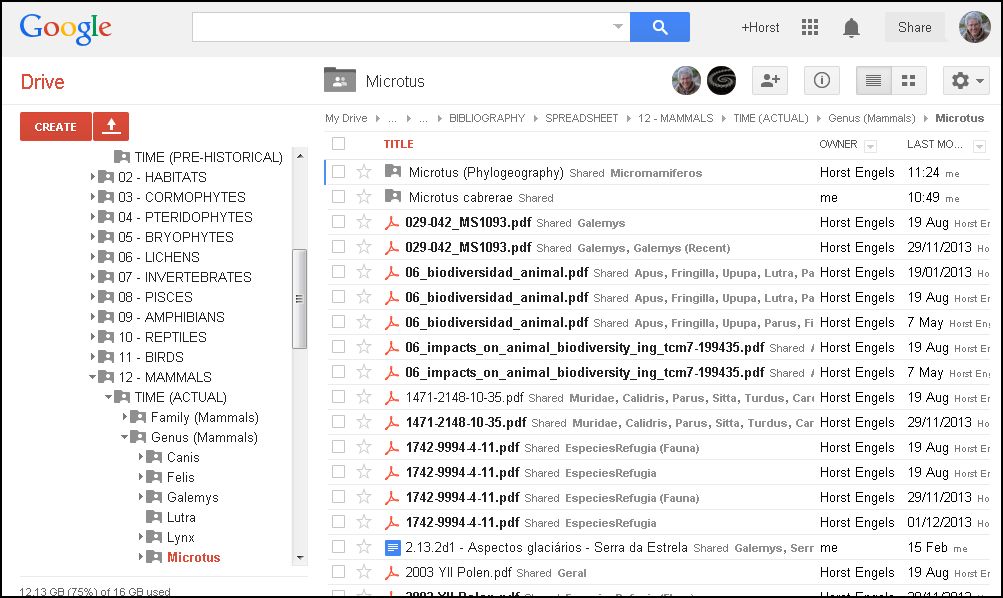Screen dimensions: 1003x598
Task: Open the OWNER column filter dropdown
Action: pos(870,146)
